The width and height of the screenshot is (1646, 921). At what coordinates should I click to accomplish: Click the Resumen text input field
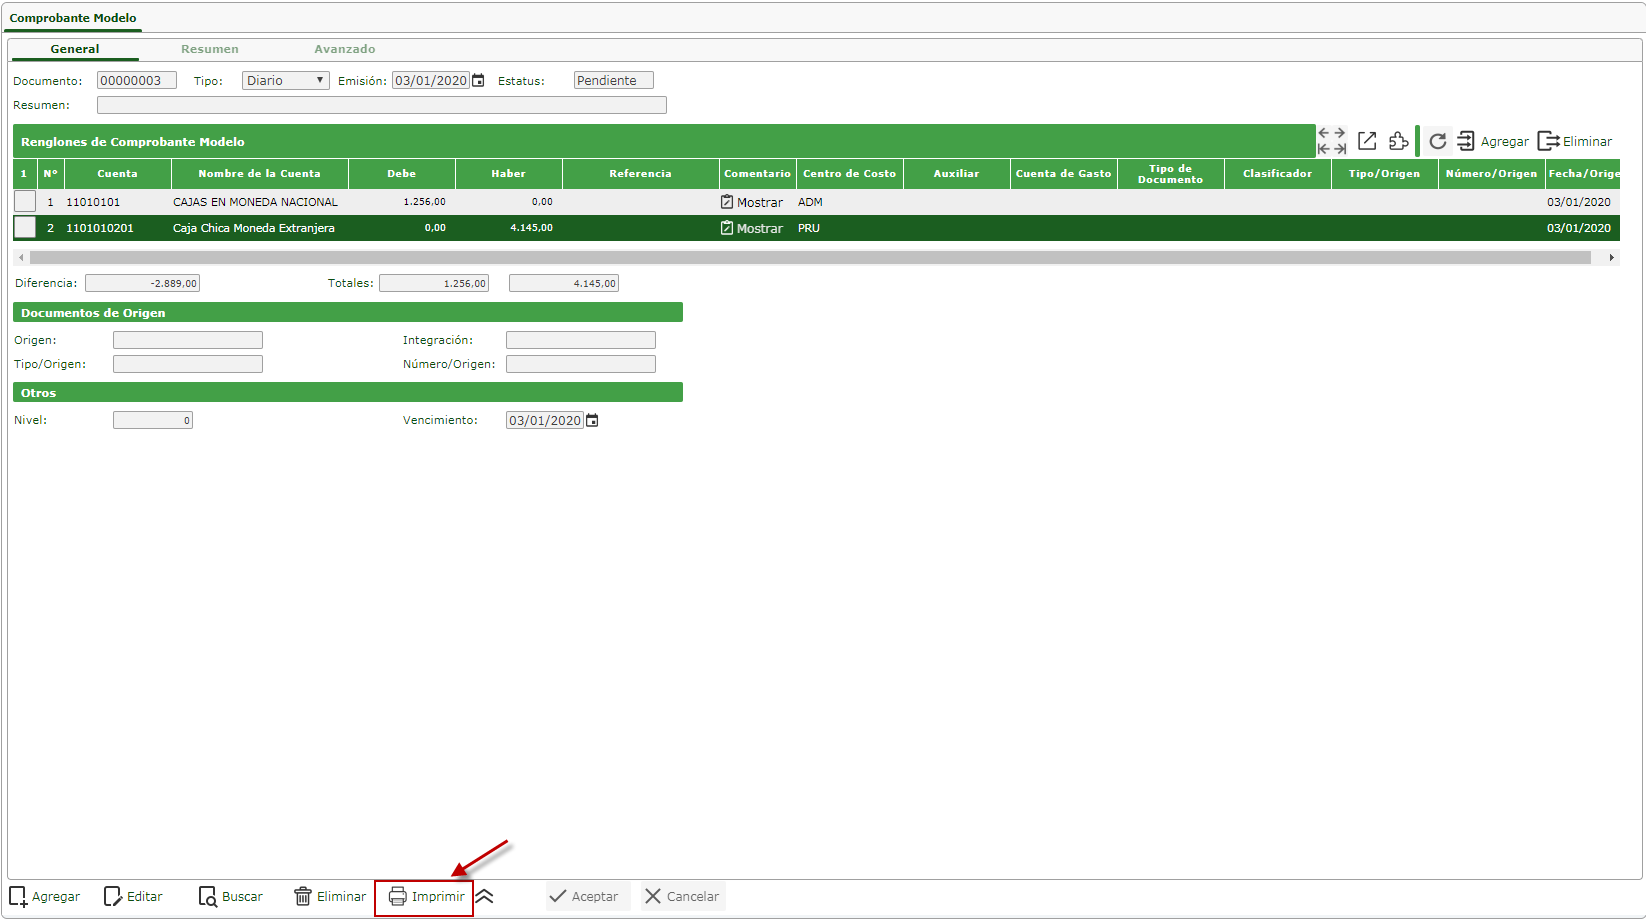point(381,106)
